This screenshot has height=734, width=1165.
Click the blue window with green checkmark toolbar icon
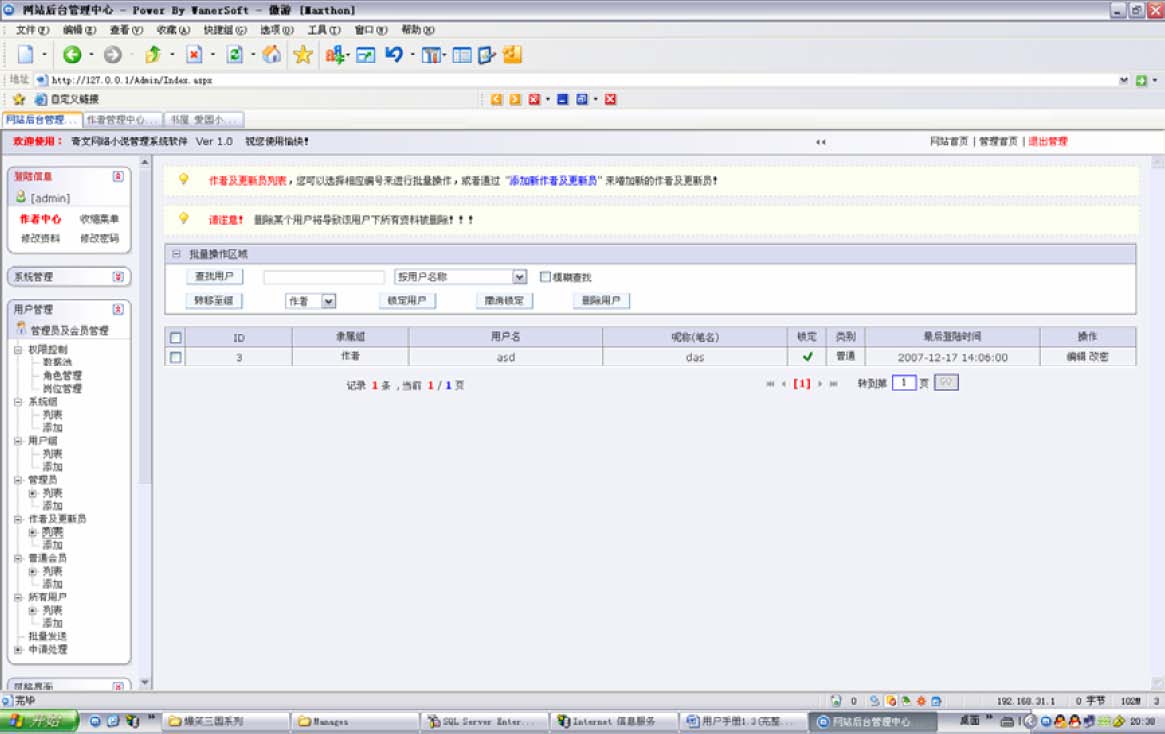tap(366, 55)
